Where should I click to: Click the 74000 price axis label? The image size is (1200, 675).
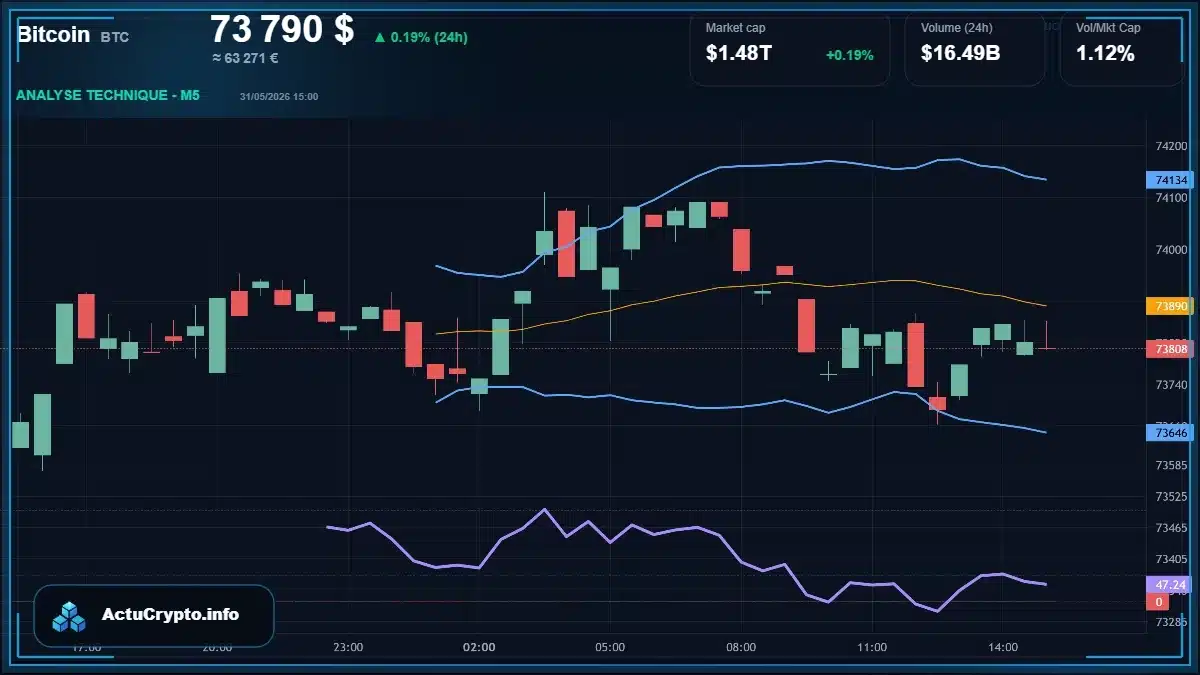point(1171,250)
